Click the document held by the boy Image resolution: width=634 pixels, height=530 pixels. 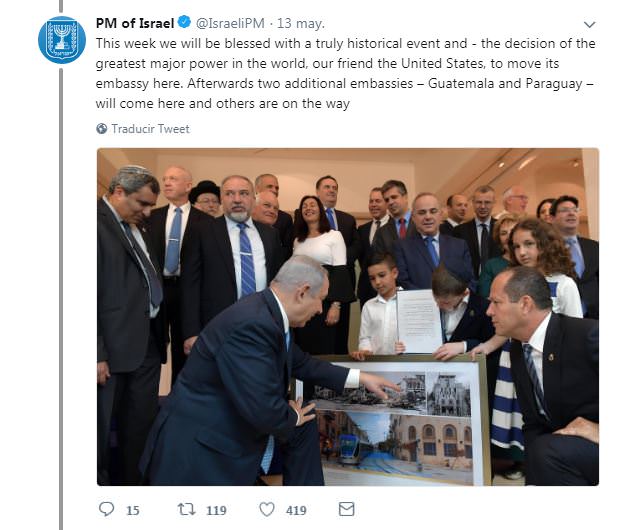click(x=419, y=321)
